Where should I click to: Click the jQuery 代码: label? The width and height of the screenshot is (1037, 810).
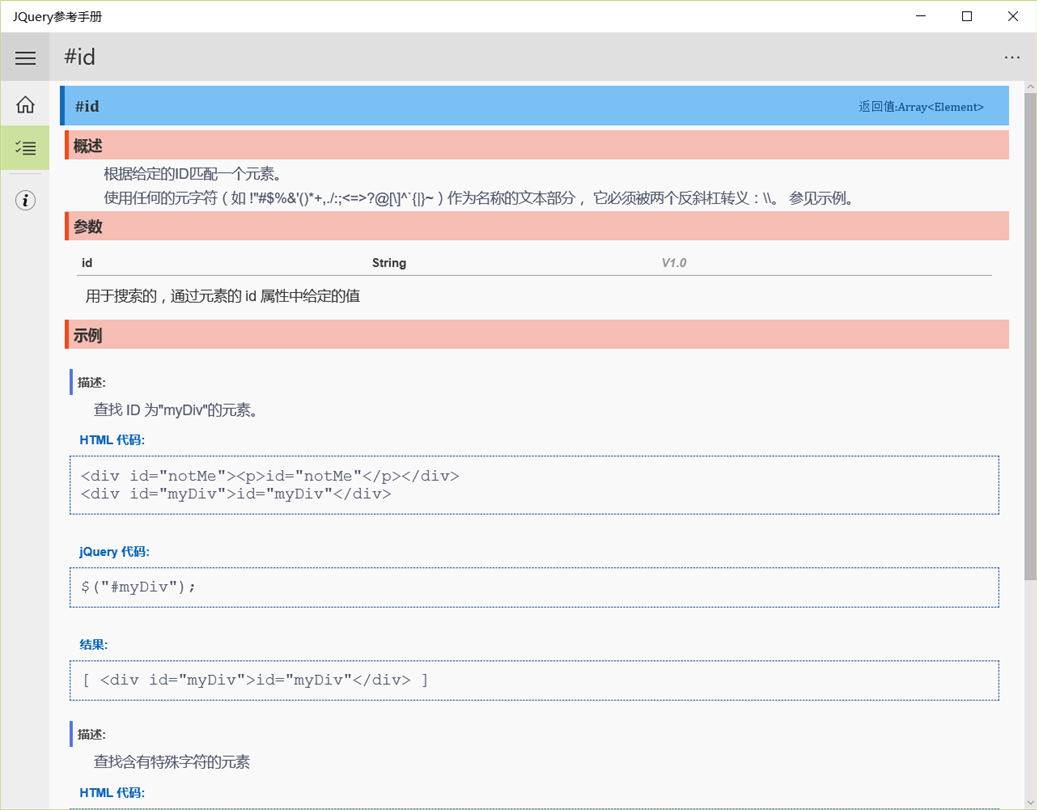(x=114, y=551)
